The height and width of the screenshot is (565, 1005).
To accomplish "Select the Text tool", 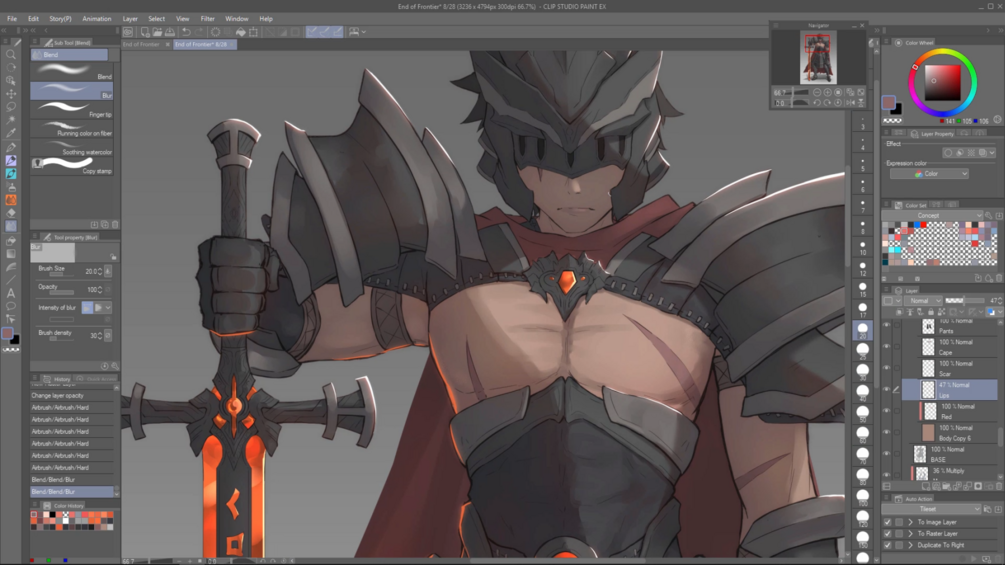I will tap(11, 293).
